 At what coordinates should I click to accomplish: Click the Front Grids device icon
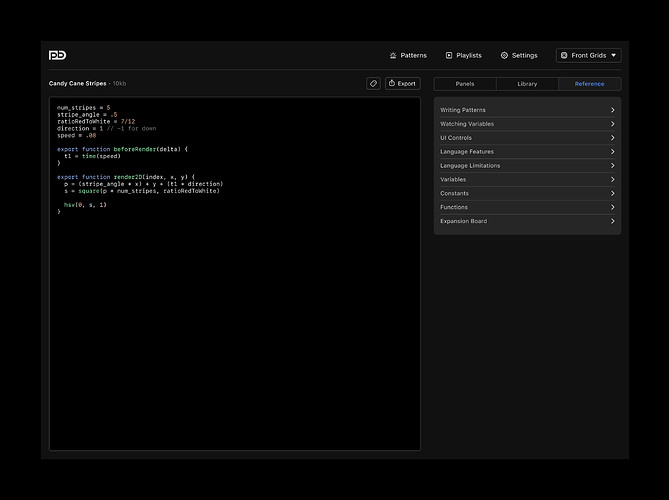(564, 55)
